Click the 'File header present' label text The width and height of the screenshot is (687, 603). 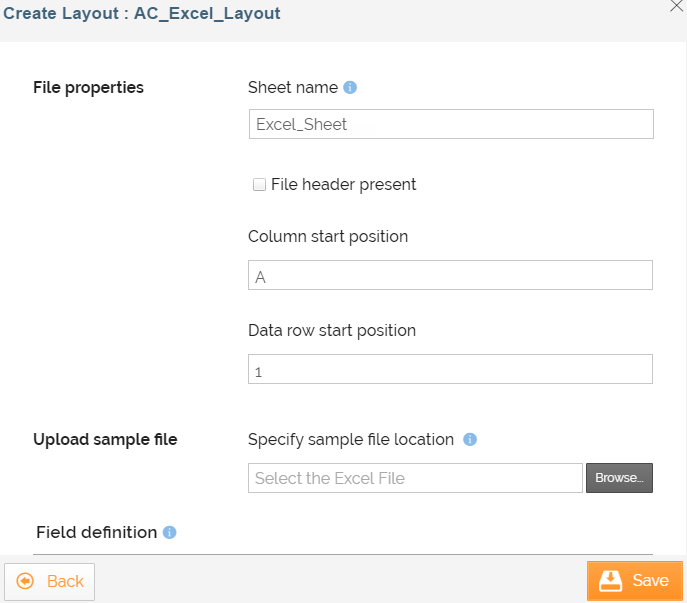point(343,184)
